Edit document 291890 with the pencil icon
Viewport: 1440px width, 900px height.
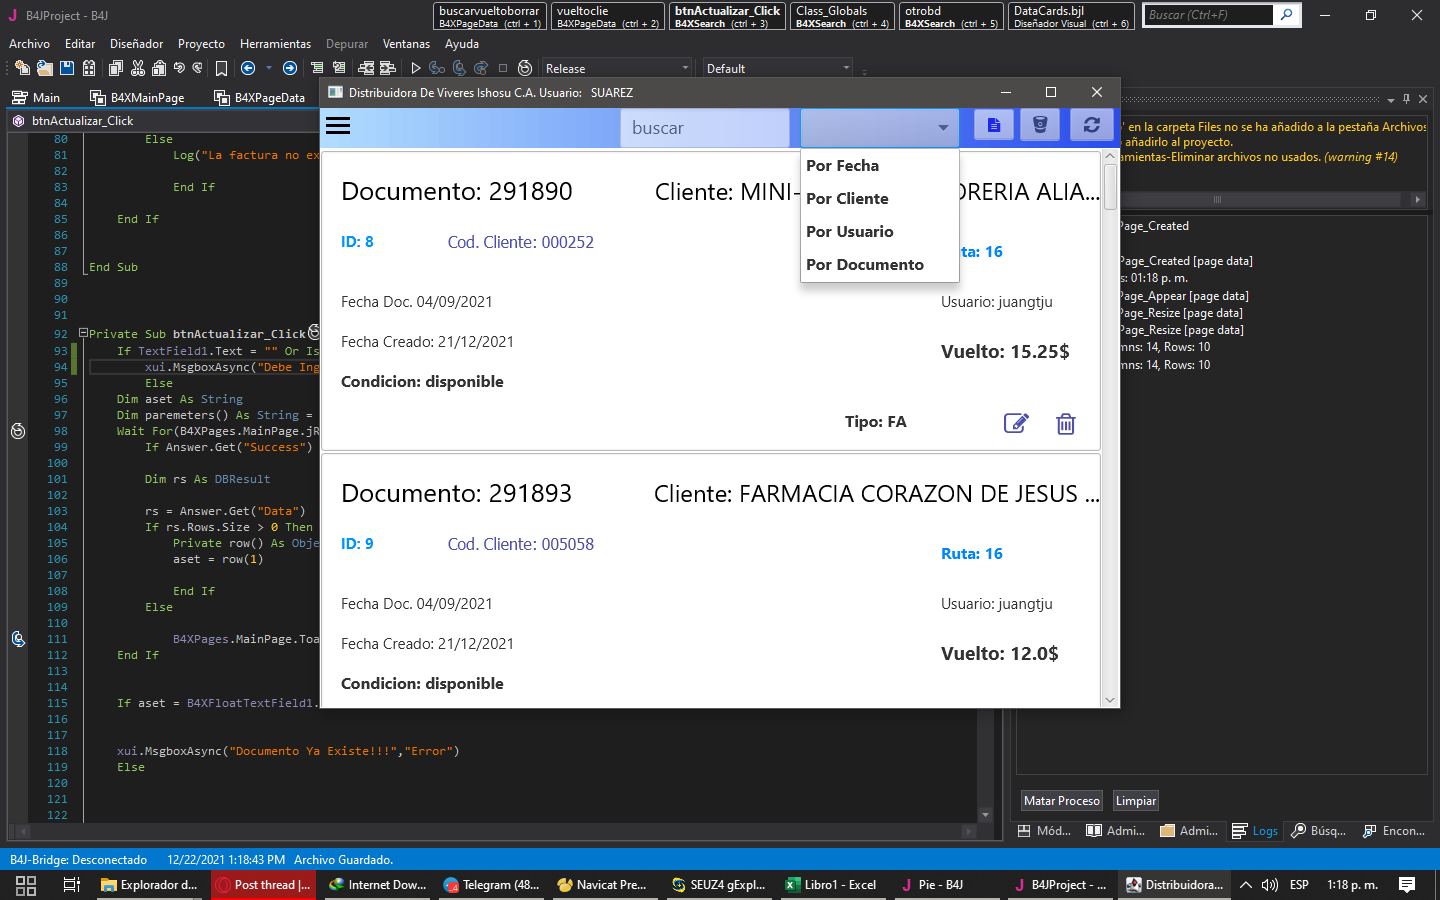coord(1015,423)
